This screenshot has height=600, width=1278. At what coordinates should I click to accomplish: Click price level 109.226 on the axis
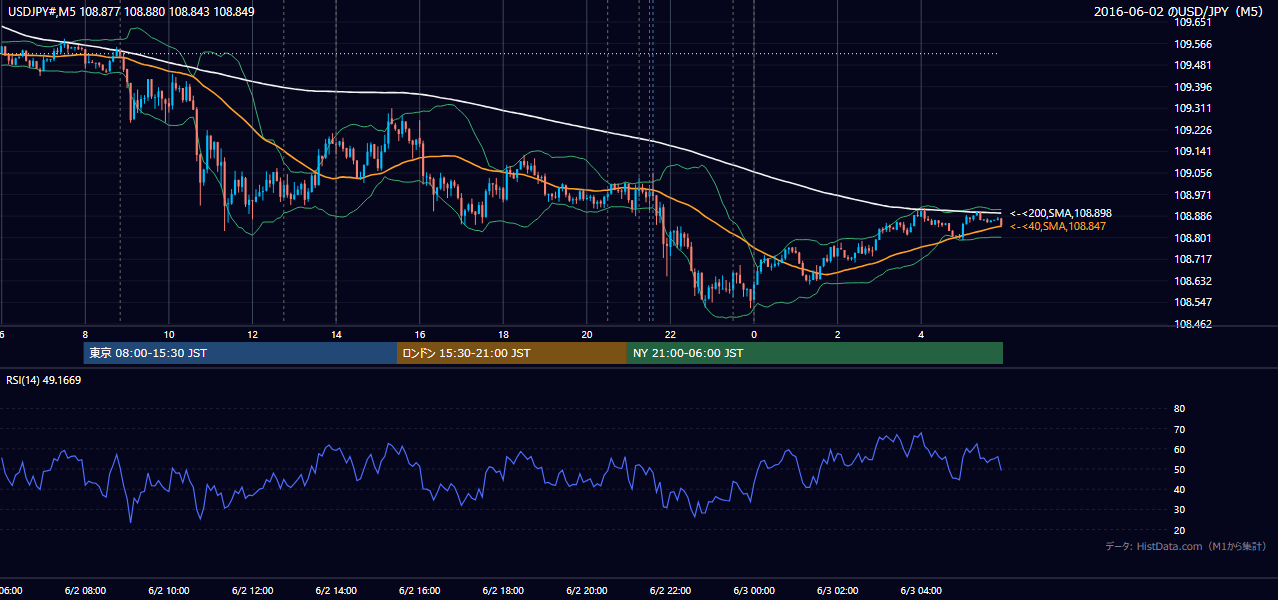(x=1192, y=130)
